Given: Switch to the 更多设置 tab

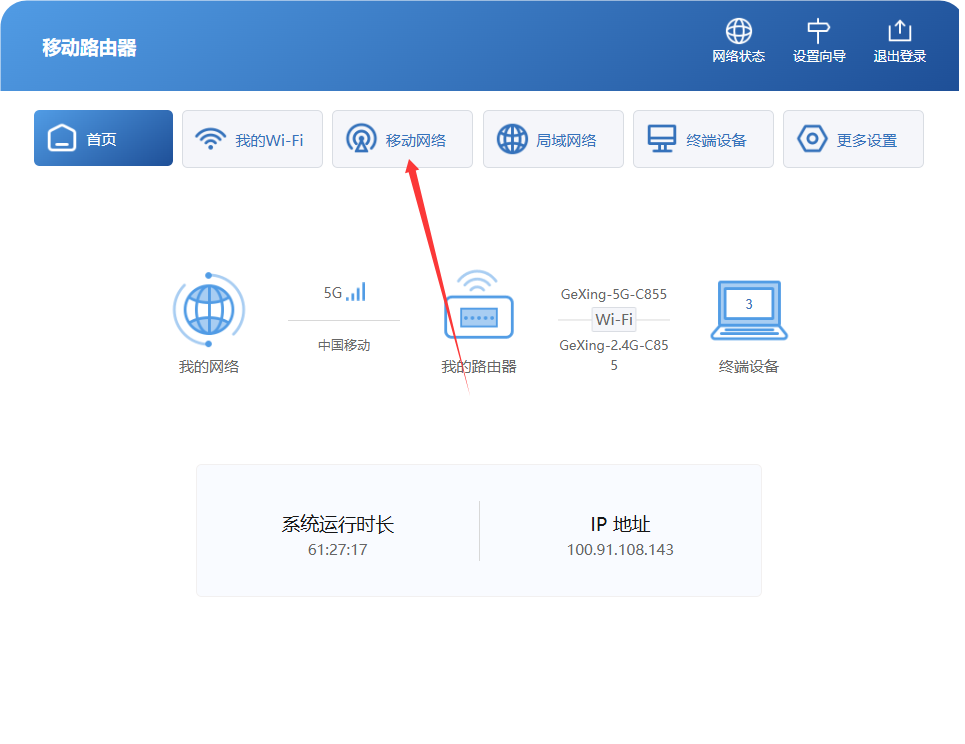Looking at the screenshot, I should (854, 139).
